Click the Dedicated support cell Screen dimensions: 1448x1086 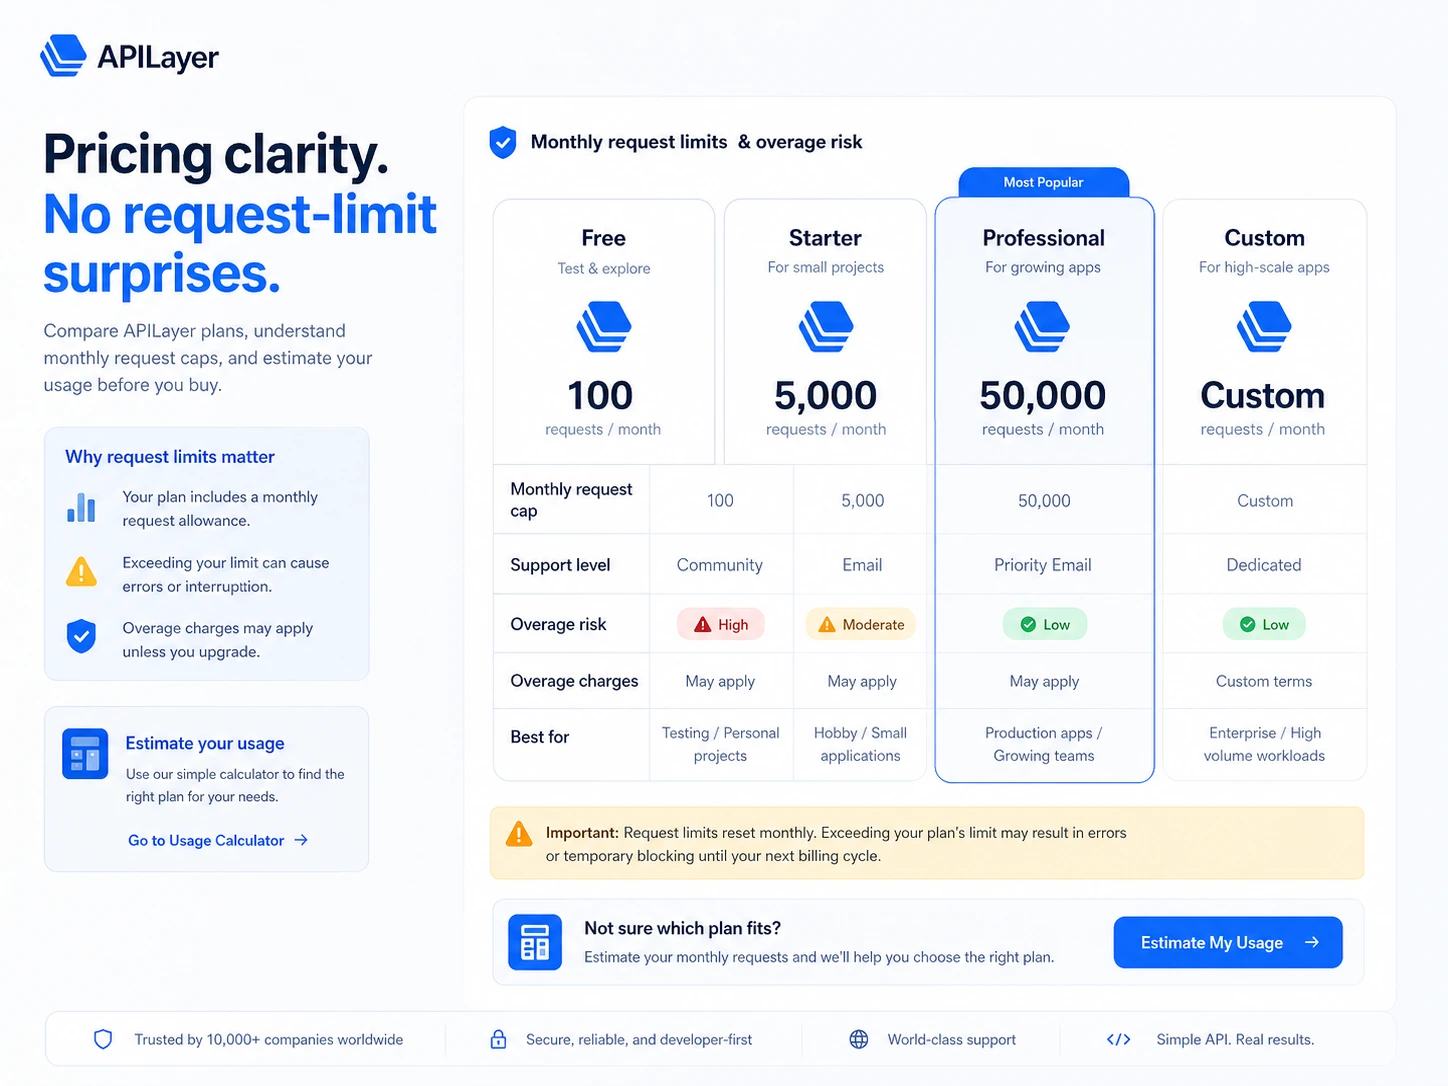tap(1264, 565)
